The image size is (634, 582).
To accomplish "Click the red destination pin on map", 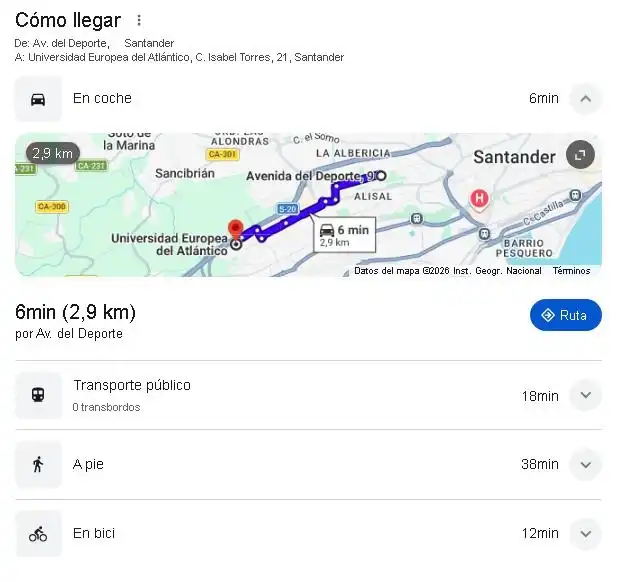I will 236,230.
